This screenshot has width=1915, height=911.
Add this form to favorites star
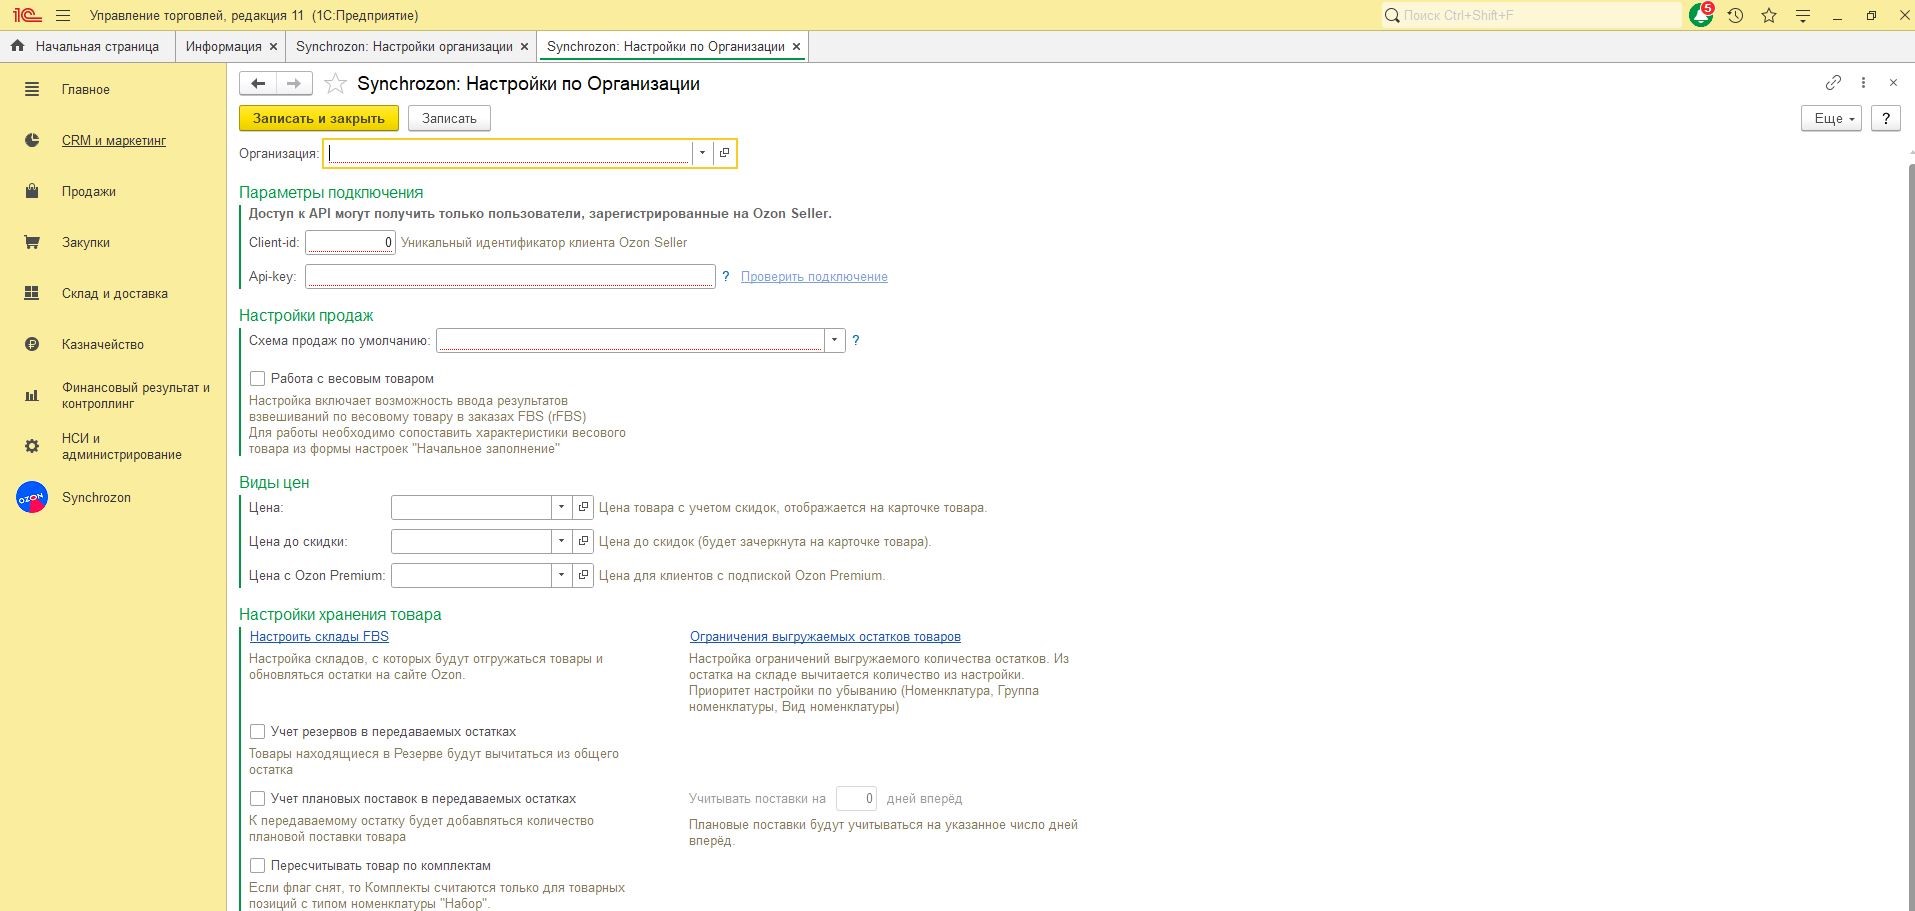coord(336,84)
